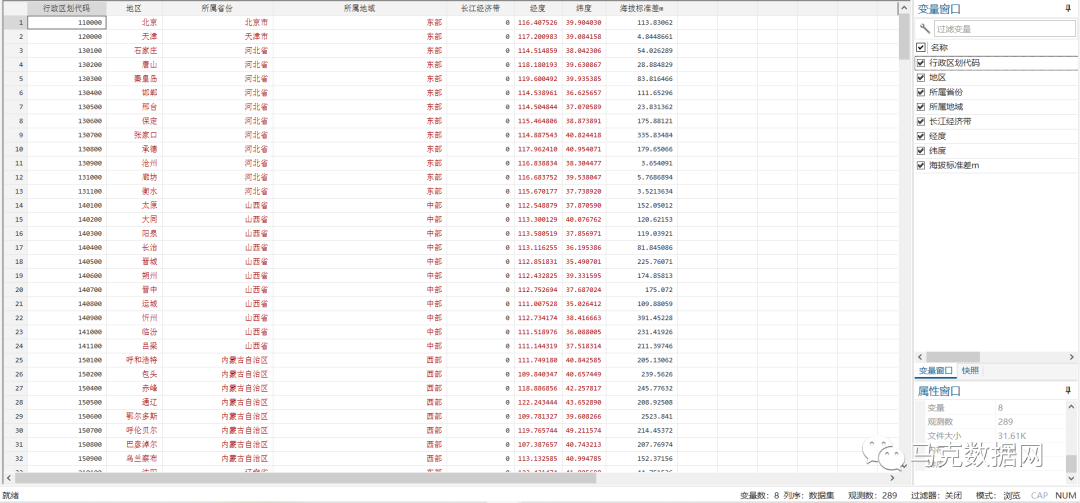Click elevation value 175.072
Viewport: 1080px width, 503px height.
coord(642,289)
